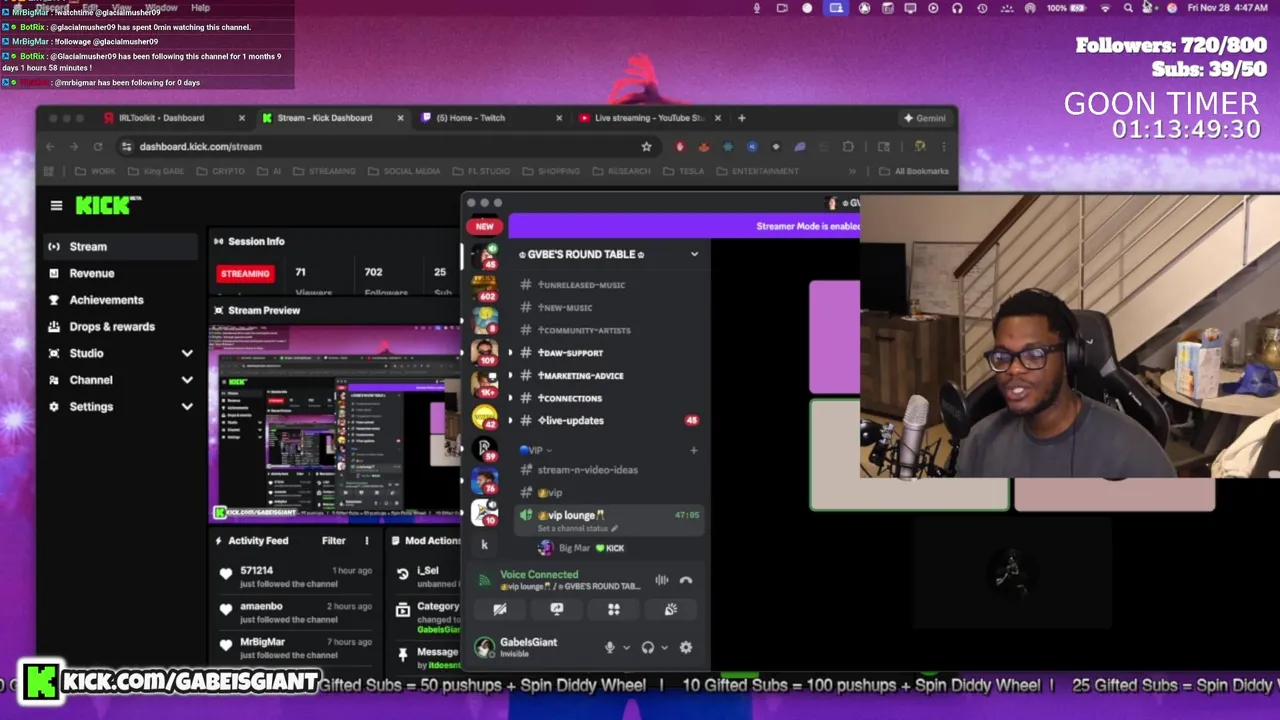Viewport: 1280px width, 720px height.
Task: Switch to the IRLToolkit Dashboard tab
Action: (161, 118)
